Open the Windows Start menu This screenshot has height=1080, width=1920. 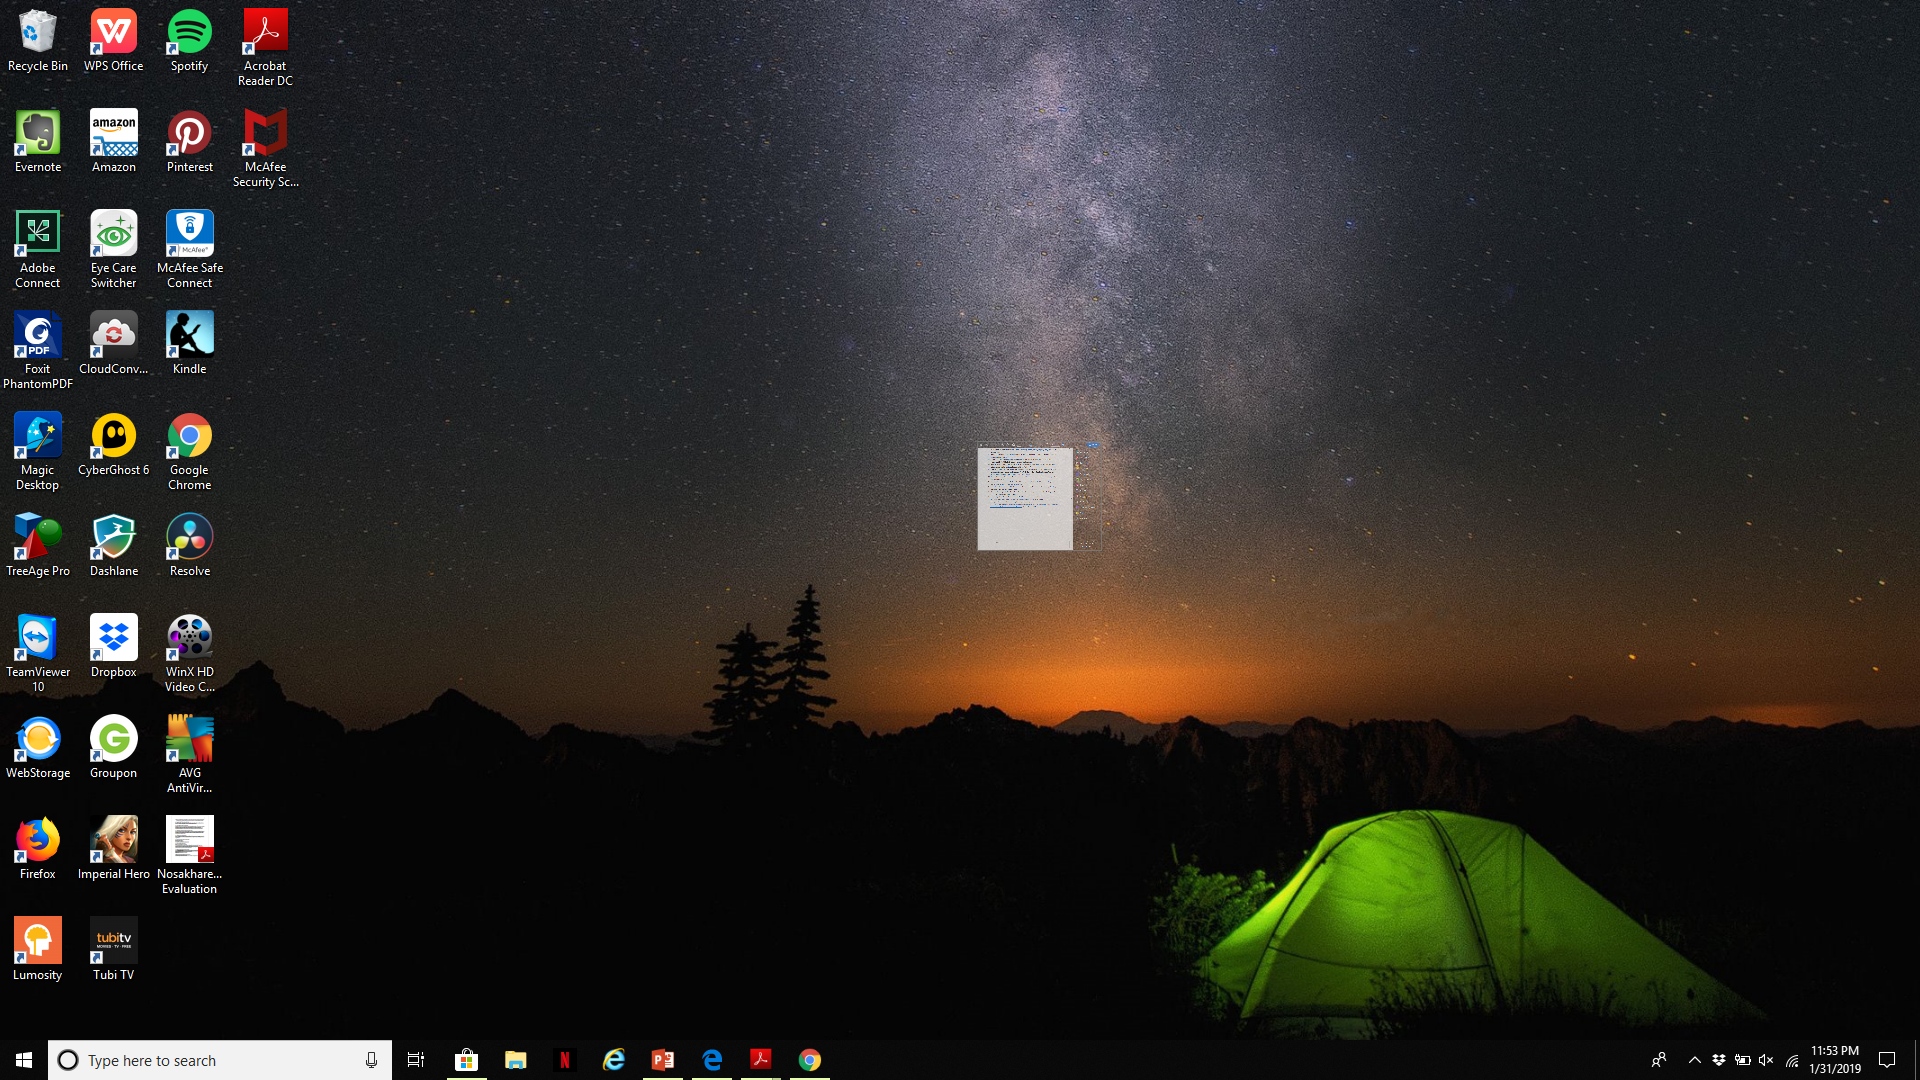[x=24, y=1060]
